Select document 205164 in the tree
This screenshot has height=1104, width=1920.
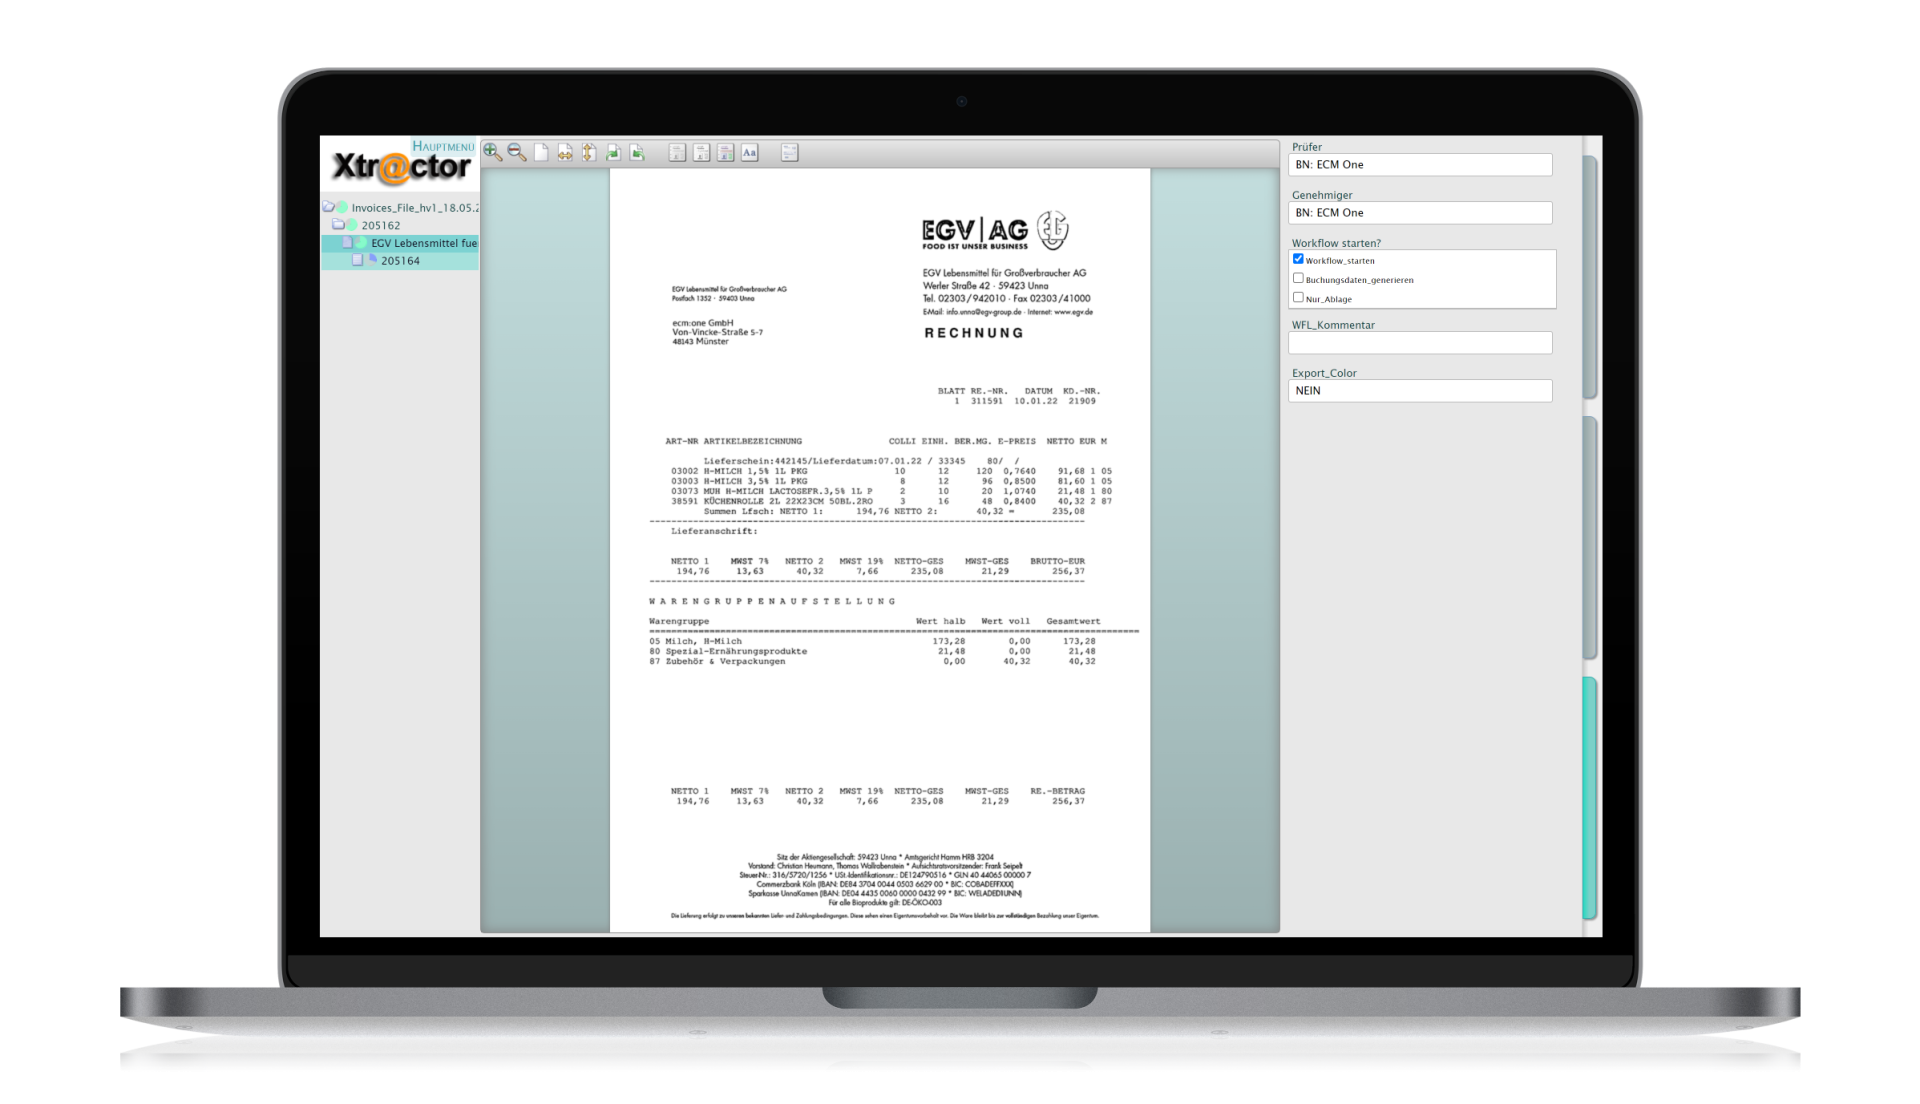click(400, 259)
